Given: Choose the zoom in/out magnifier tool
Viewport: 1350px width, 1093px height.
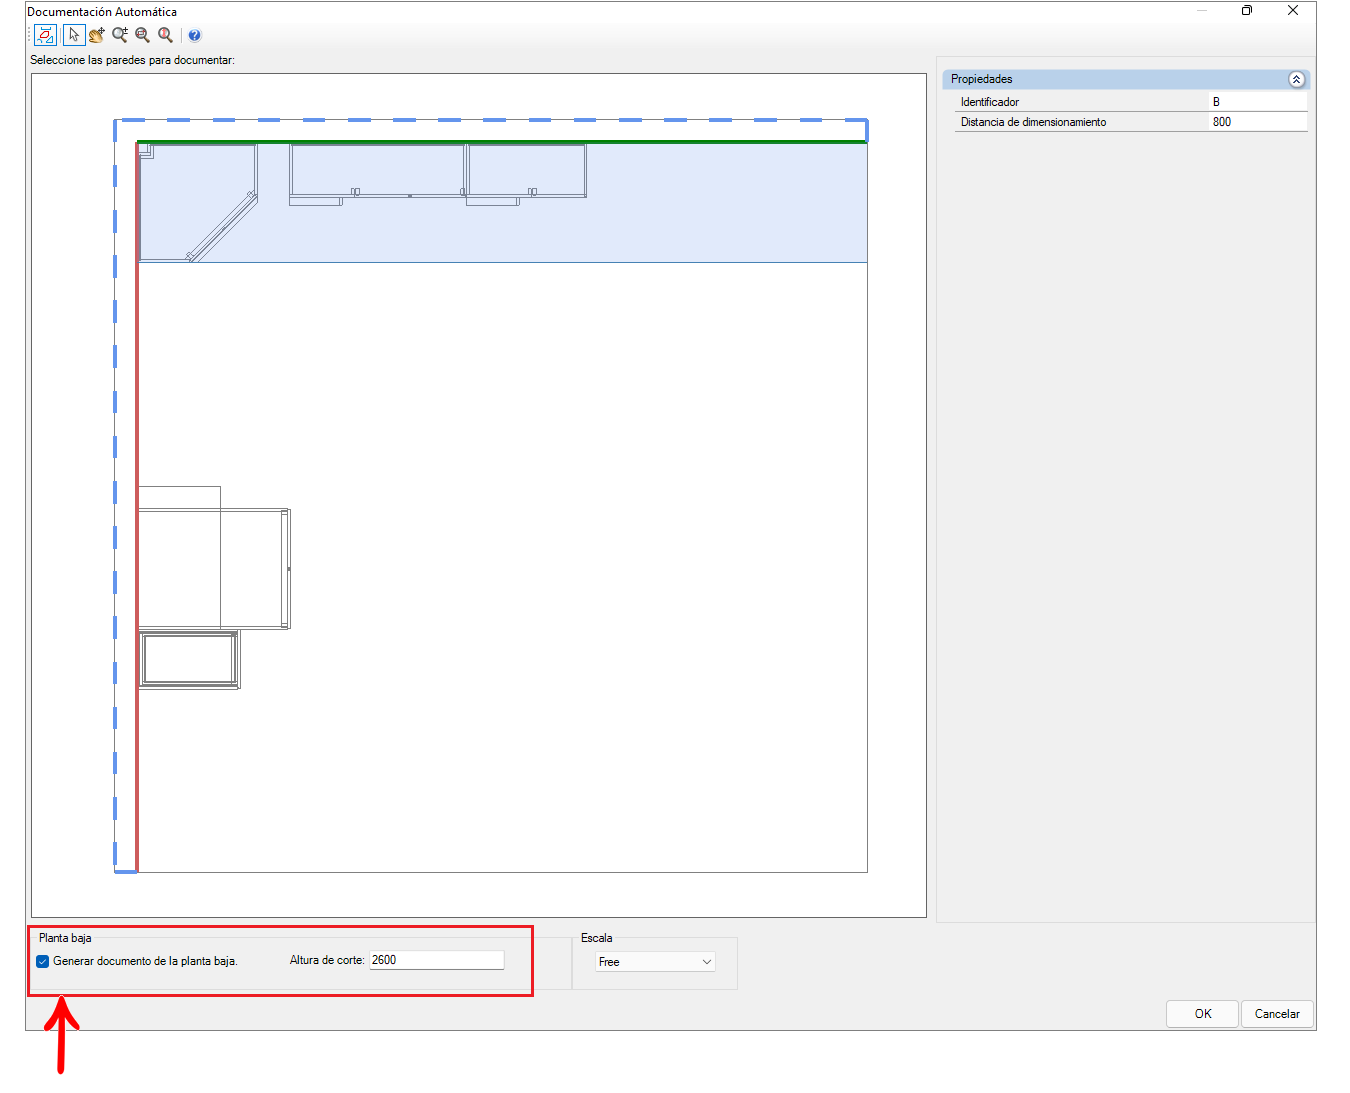Looking at the screenshot, I should pos(120,35).
